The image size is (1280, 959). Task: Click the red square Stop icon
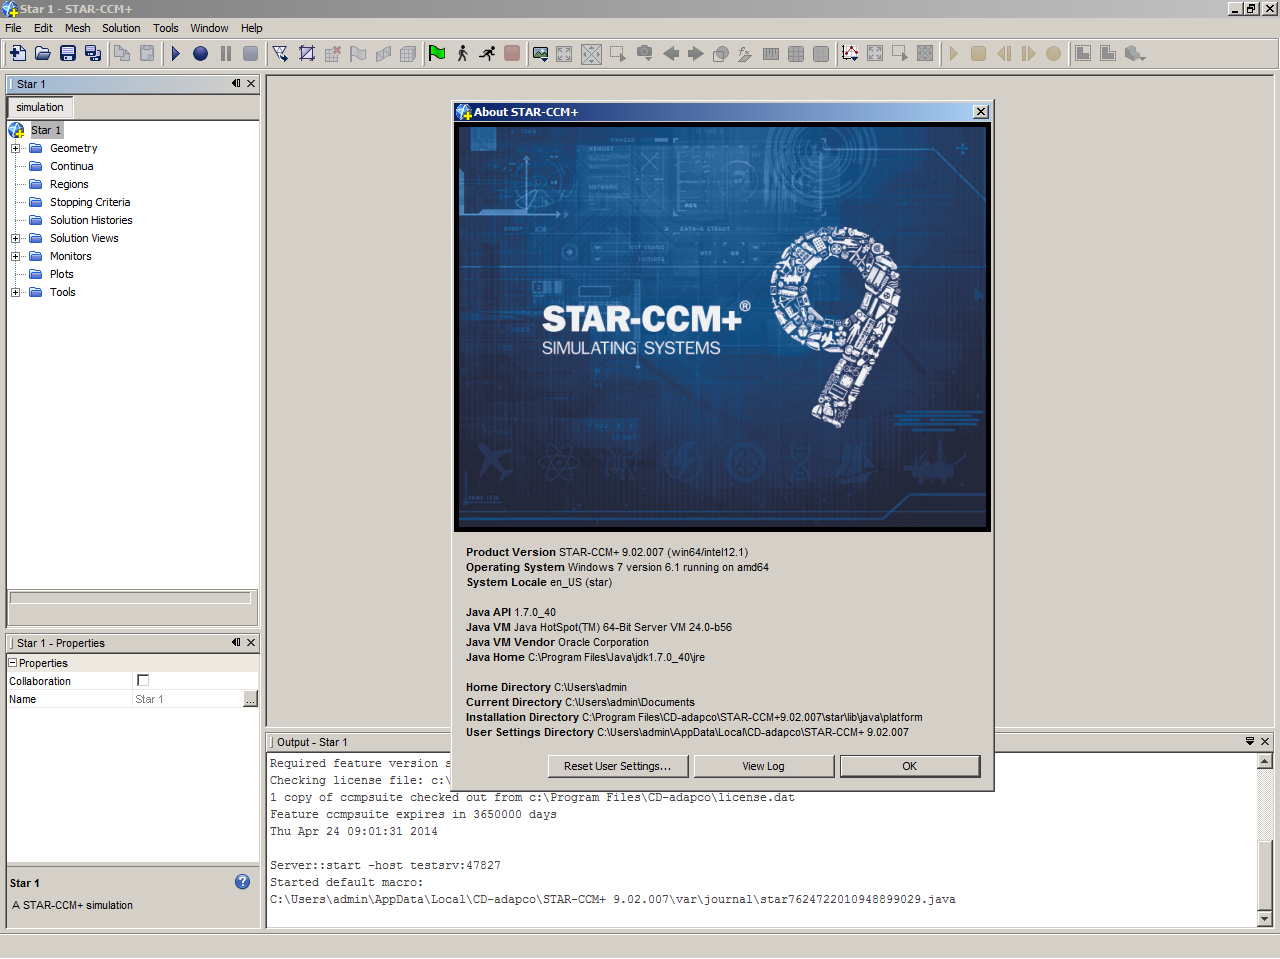[512, 53]
